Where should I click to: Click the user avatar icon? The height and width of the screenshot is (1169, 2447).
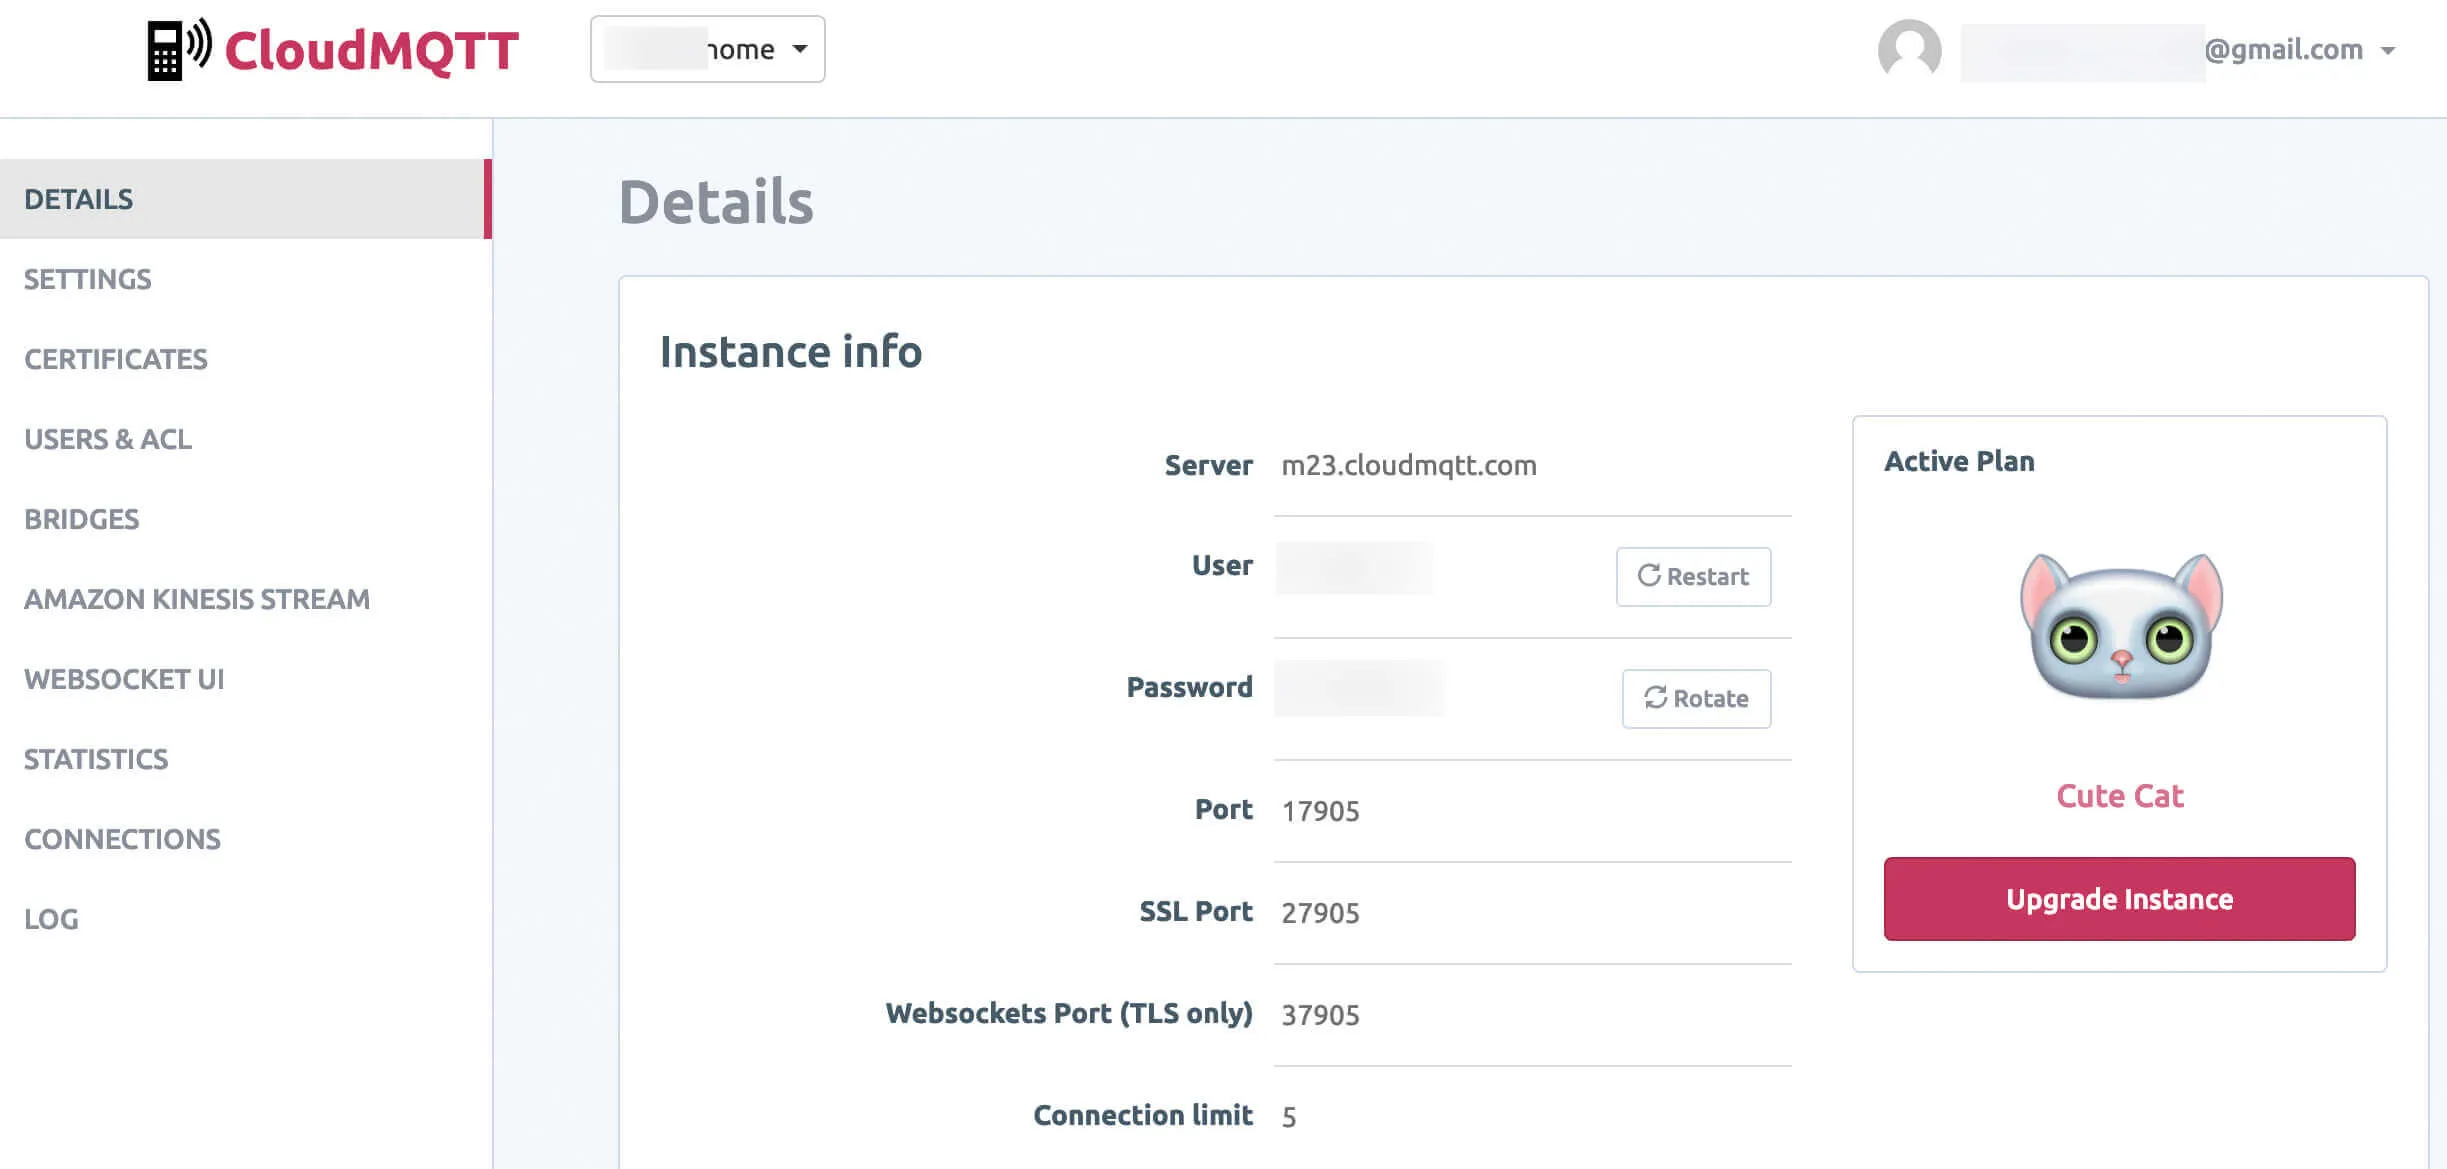(1909, 50)
